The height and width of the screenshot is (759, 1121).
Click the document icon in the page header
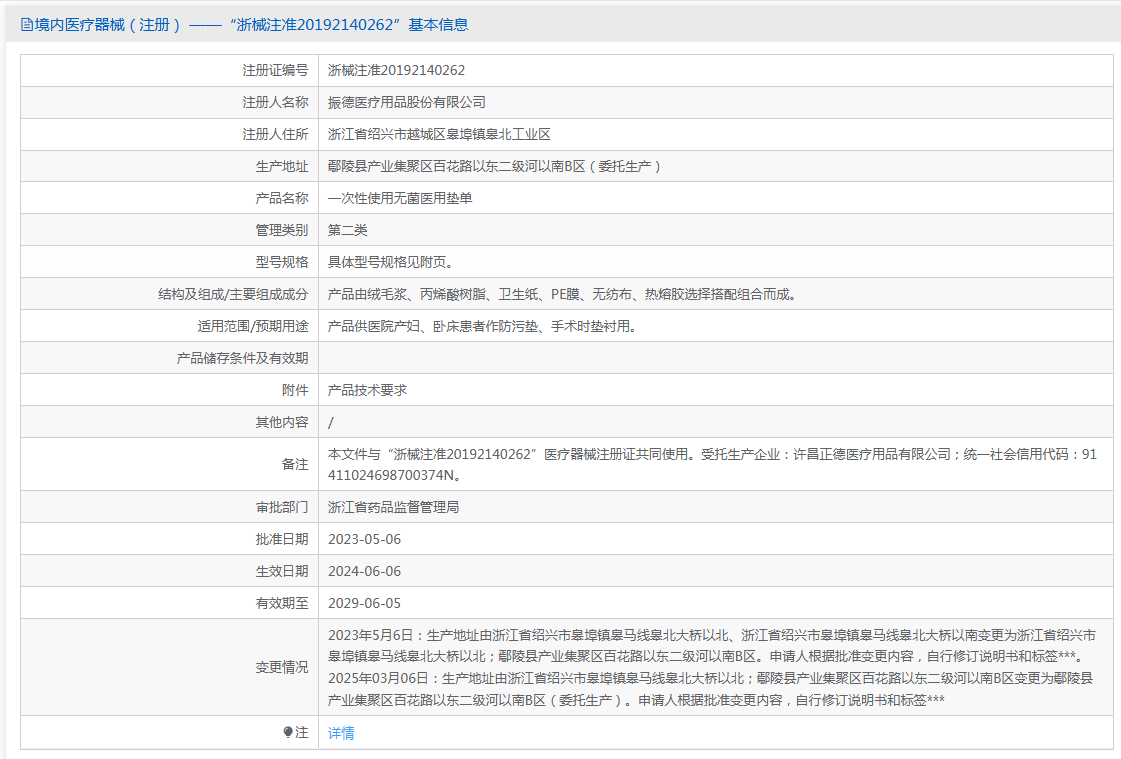point(27,25)
